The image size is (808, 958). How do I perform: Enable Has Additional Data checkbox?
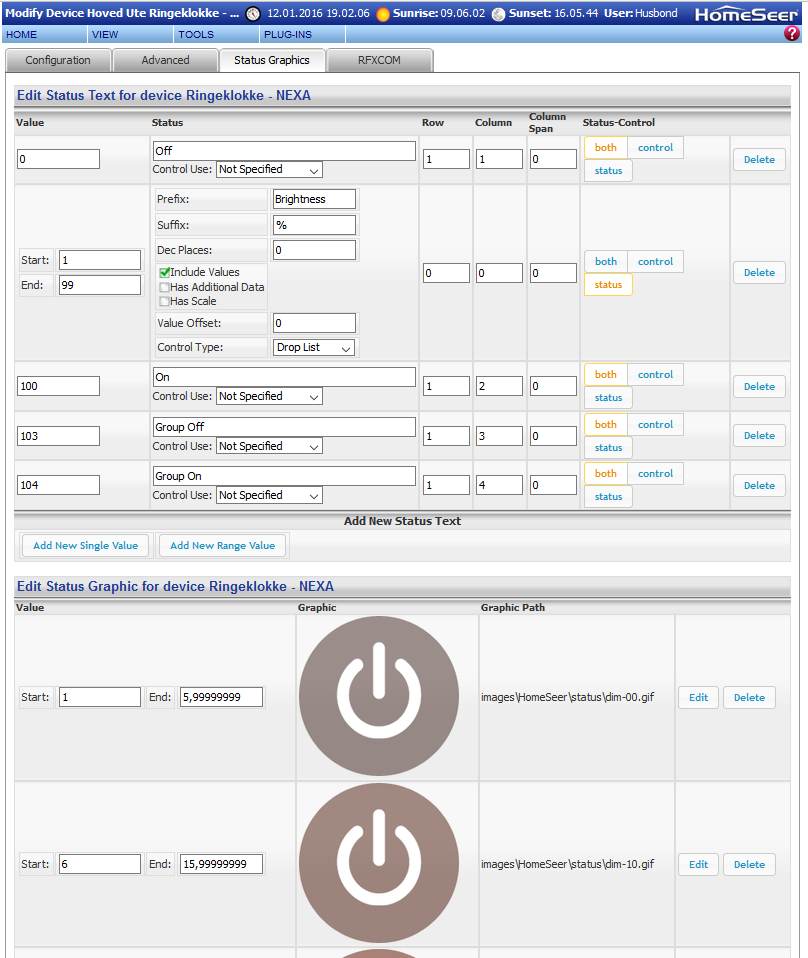tap(164, 287)
